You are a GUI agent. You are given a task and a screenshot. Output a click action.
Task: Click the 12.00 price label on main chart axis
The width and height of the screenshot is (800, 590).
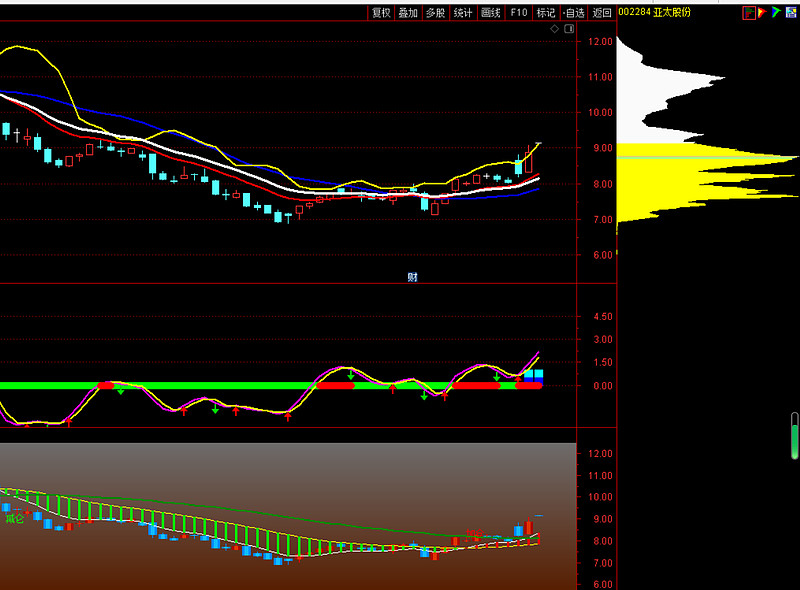(x=600, y=42)
